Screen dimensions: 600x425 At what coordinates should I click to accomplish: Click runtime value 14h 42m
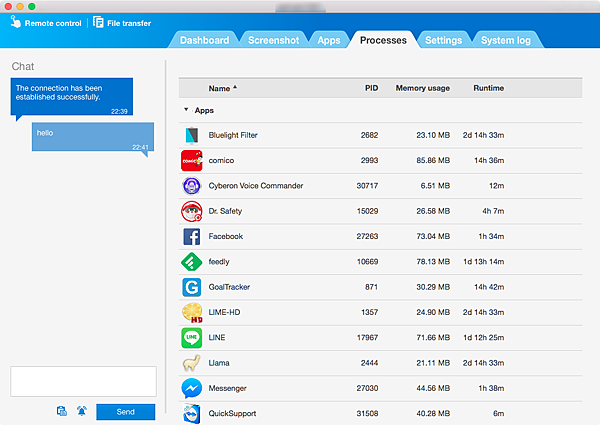(x=489, y=287)
